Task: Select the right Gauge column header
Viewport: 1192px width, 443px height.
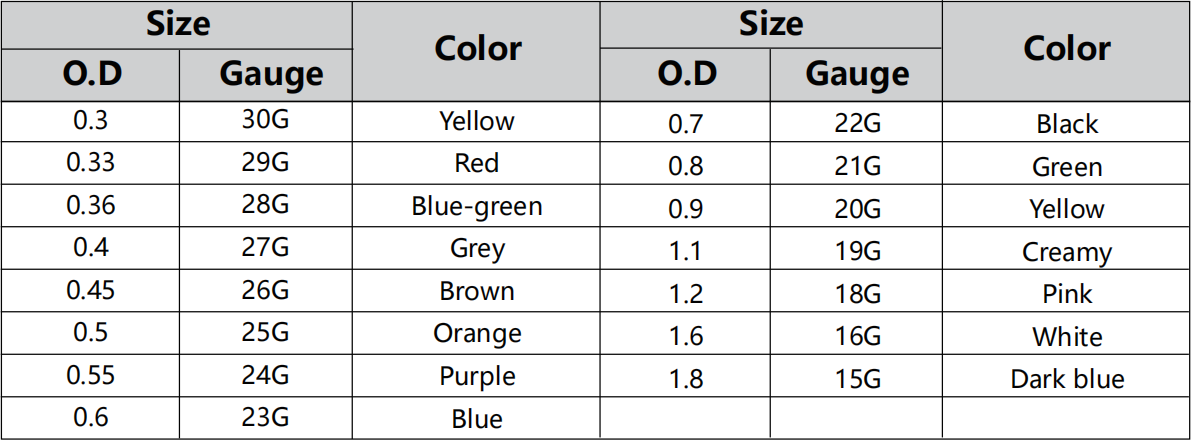Action: [856, 75]
